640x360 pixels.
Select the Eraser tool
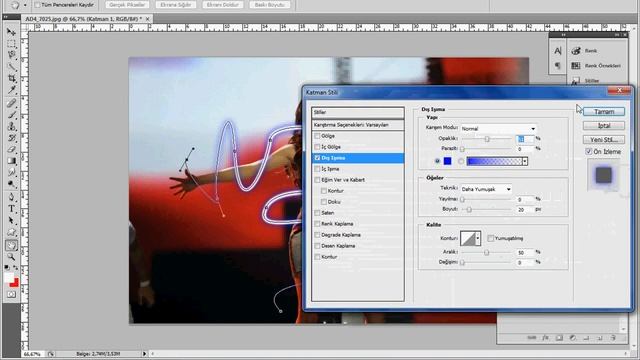coord(11,149)
